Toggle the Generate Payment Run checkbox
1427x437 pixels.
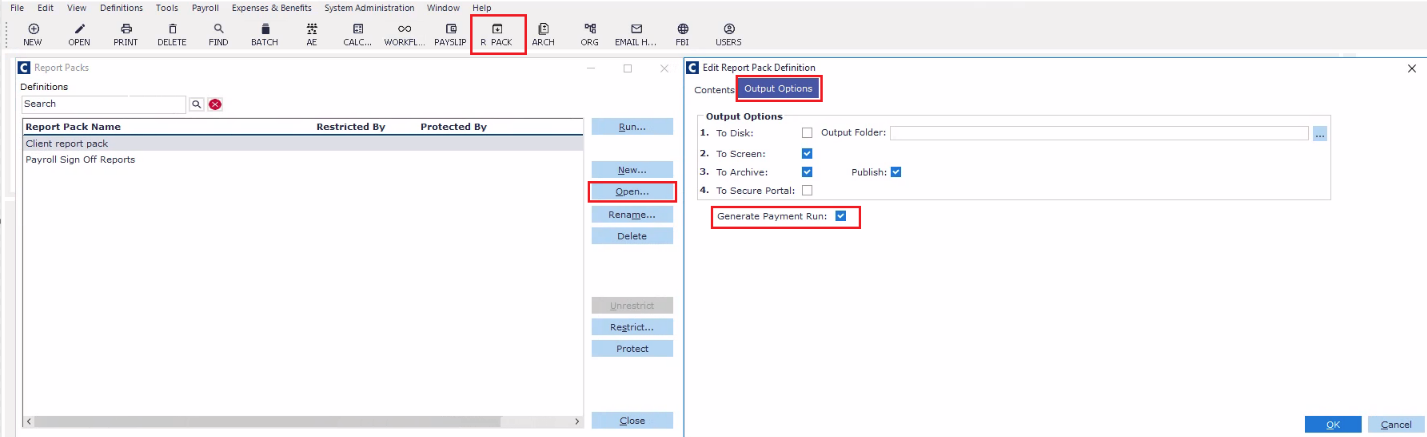(x=841, y=216)
